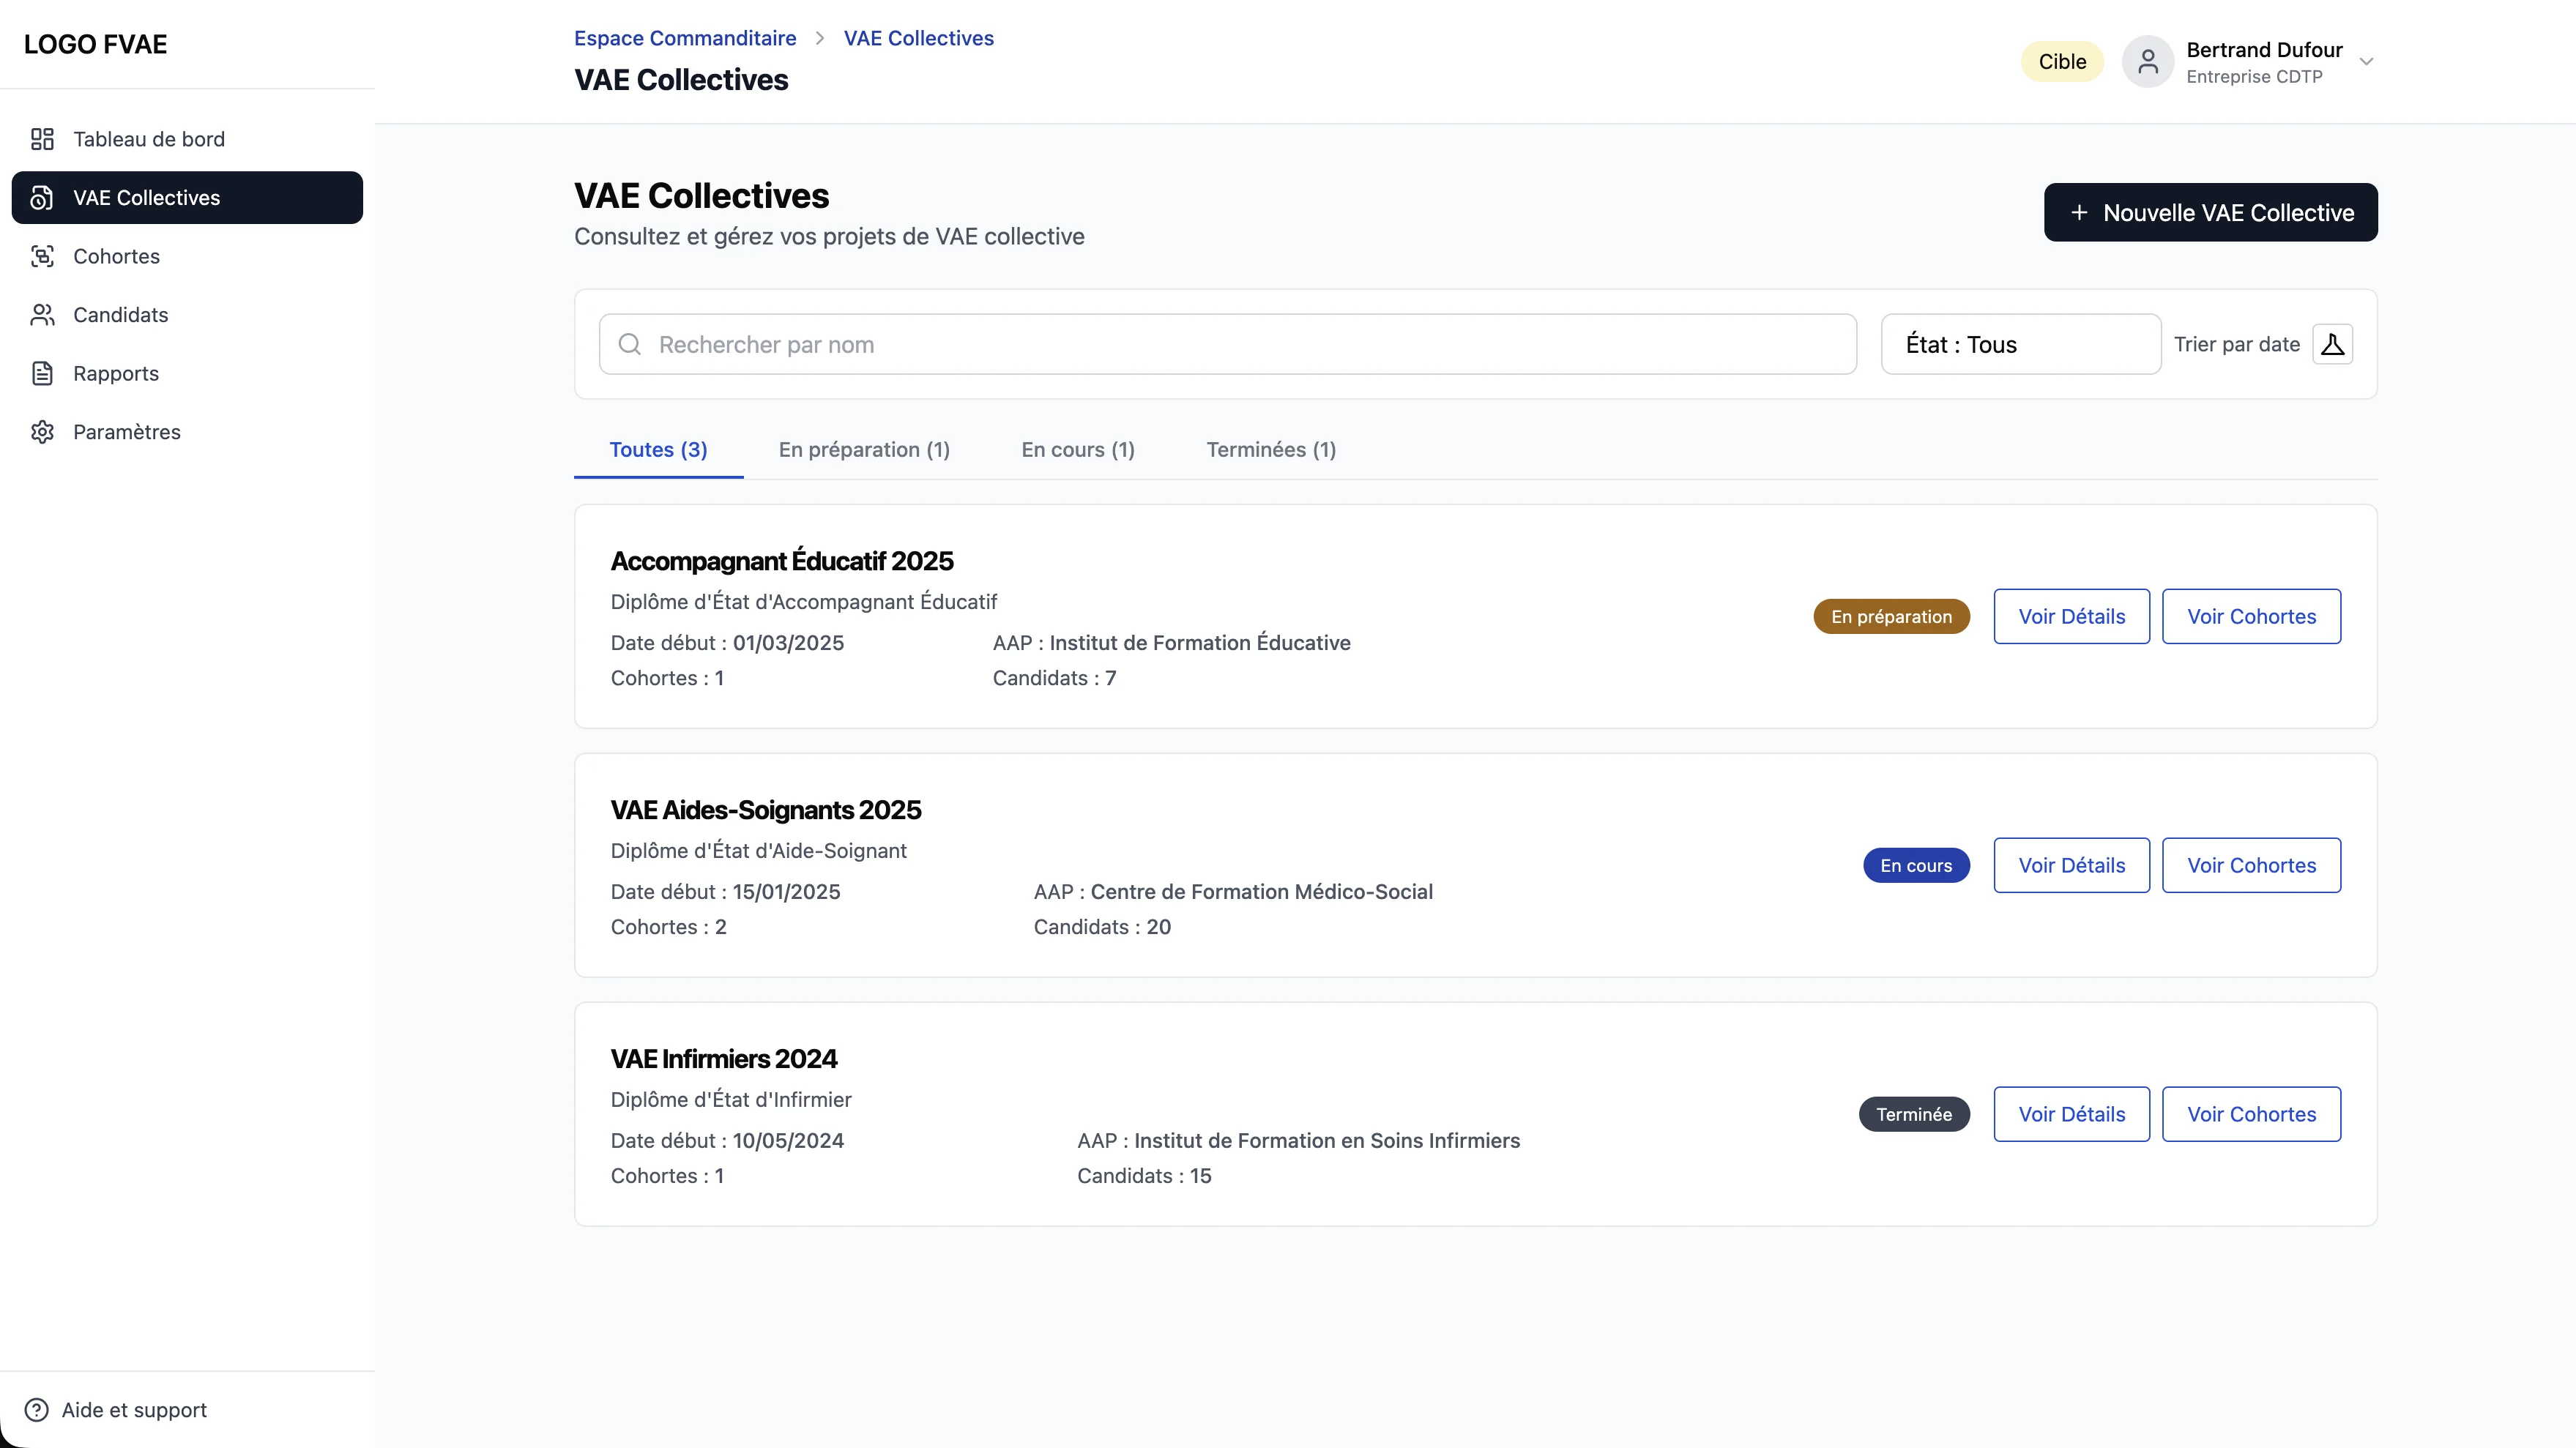Select the VAE Collectives sidebar icon

point(42,197)
